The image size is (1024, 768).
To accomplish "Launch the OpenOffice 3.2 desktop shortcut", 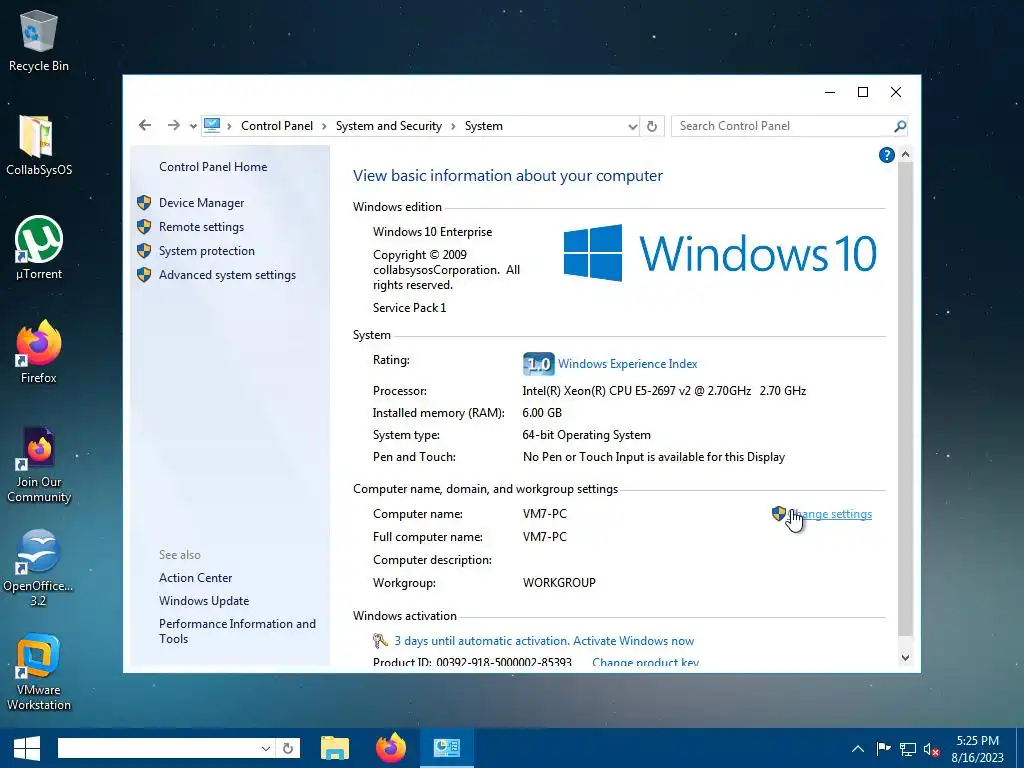I will [x=39, y=568].
